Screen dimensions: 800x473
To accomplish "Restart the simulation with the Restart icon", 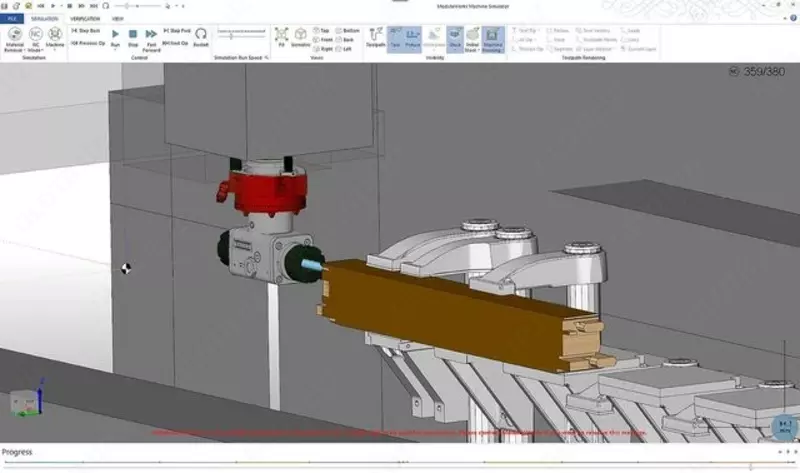I will pos(200,38).
